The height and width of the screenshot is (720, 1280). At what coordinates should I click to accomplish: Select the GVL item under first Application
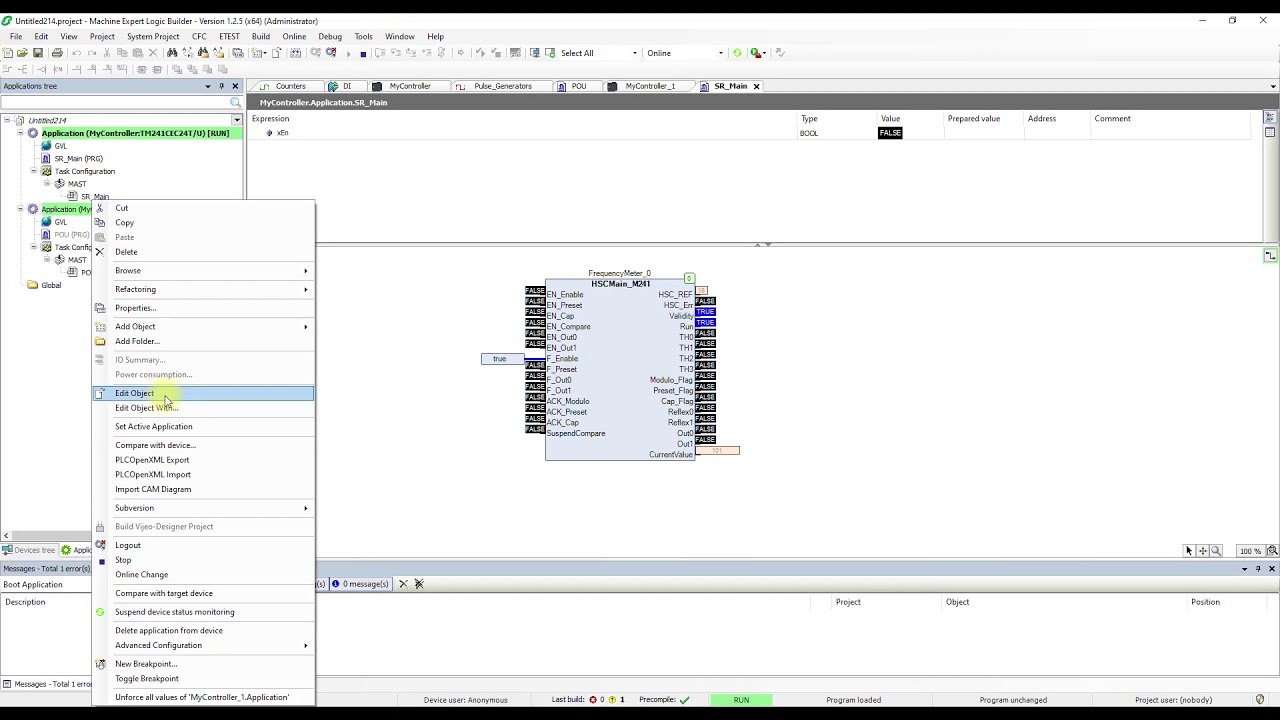pos(60,146)
